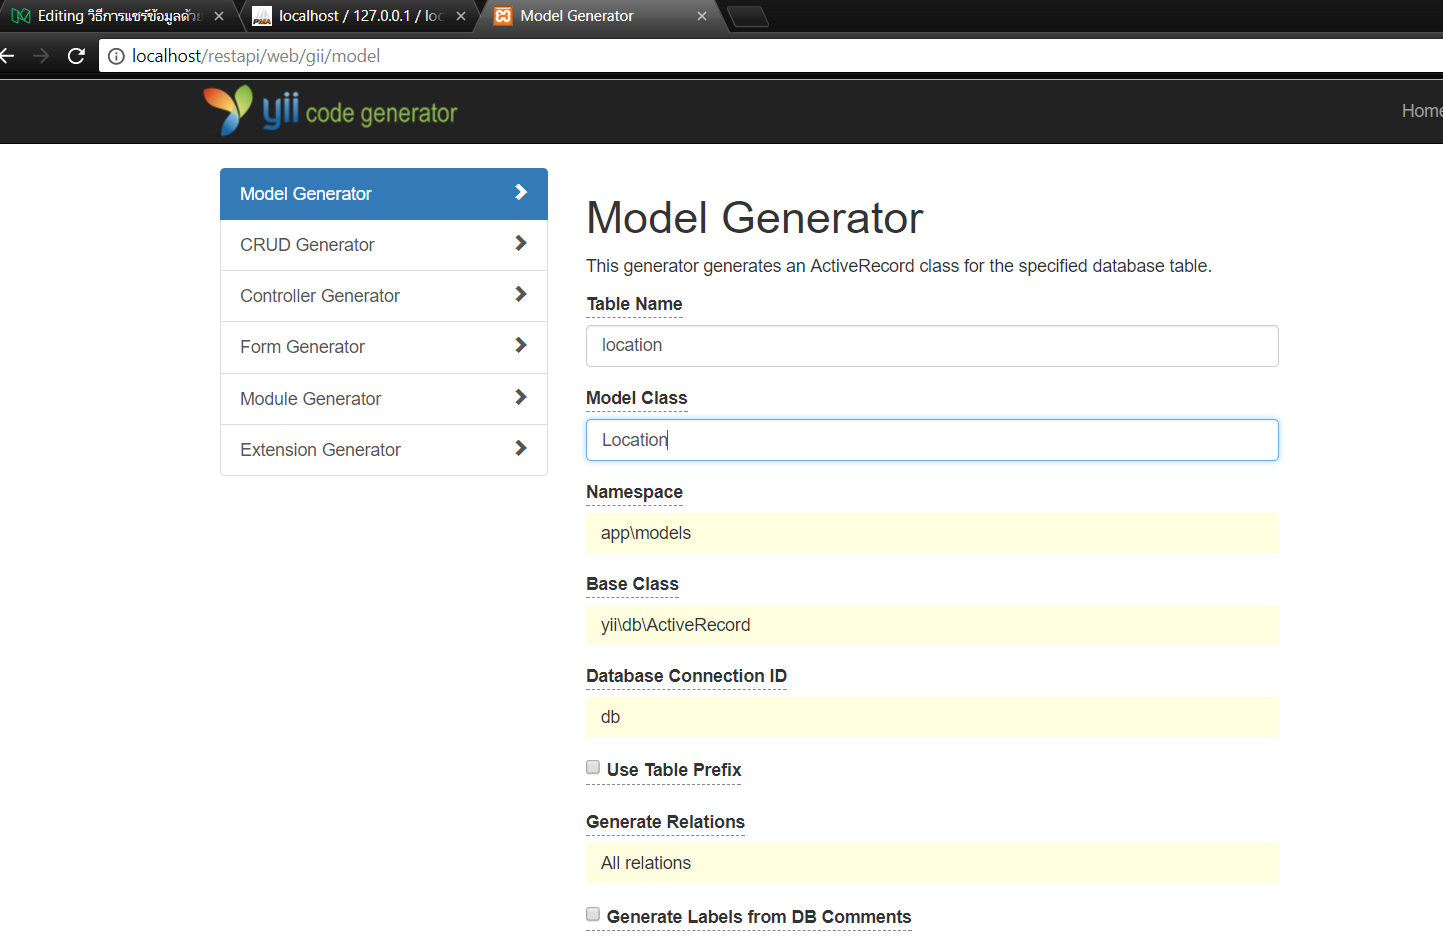Click the Model Generator page heading
The width and height of the screenshot is (1443, 949).
point(754,218)
